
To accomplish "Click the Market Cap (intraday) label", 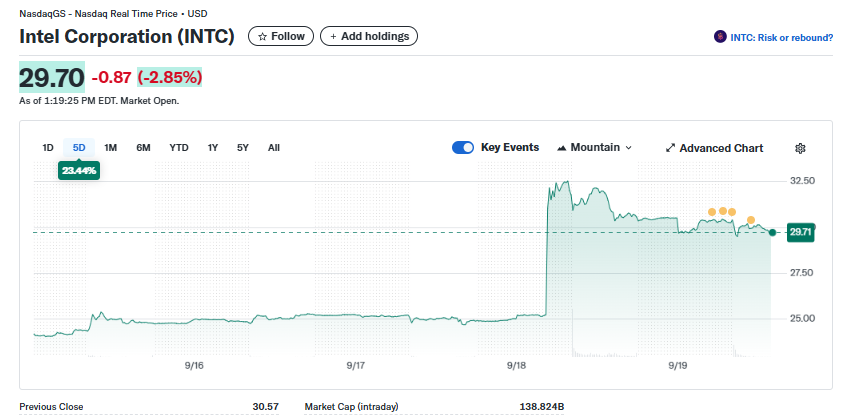I will (351, 407).
